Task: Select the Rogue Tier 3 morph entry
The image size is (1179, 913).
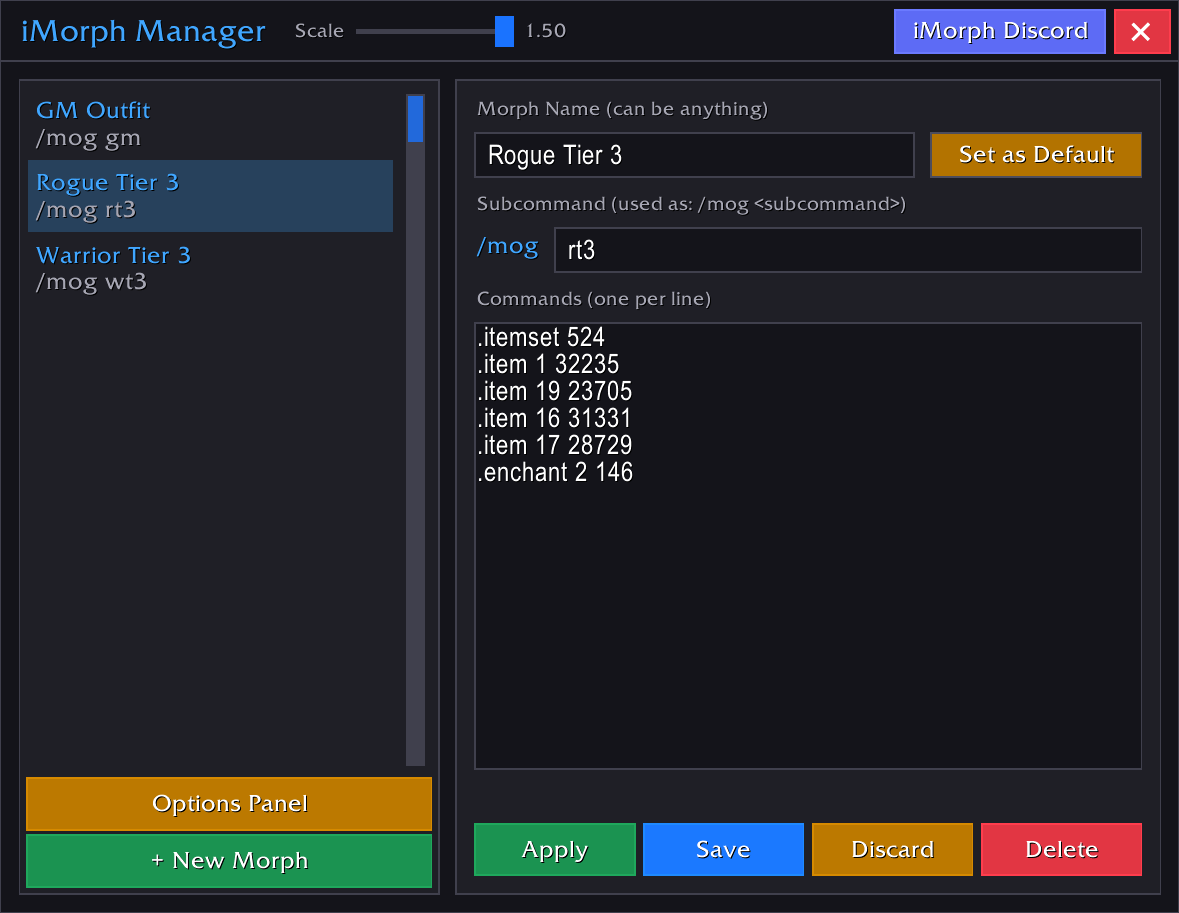Action: click(x=211, y=196)
